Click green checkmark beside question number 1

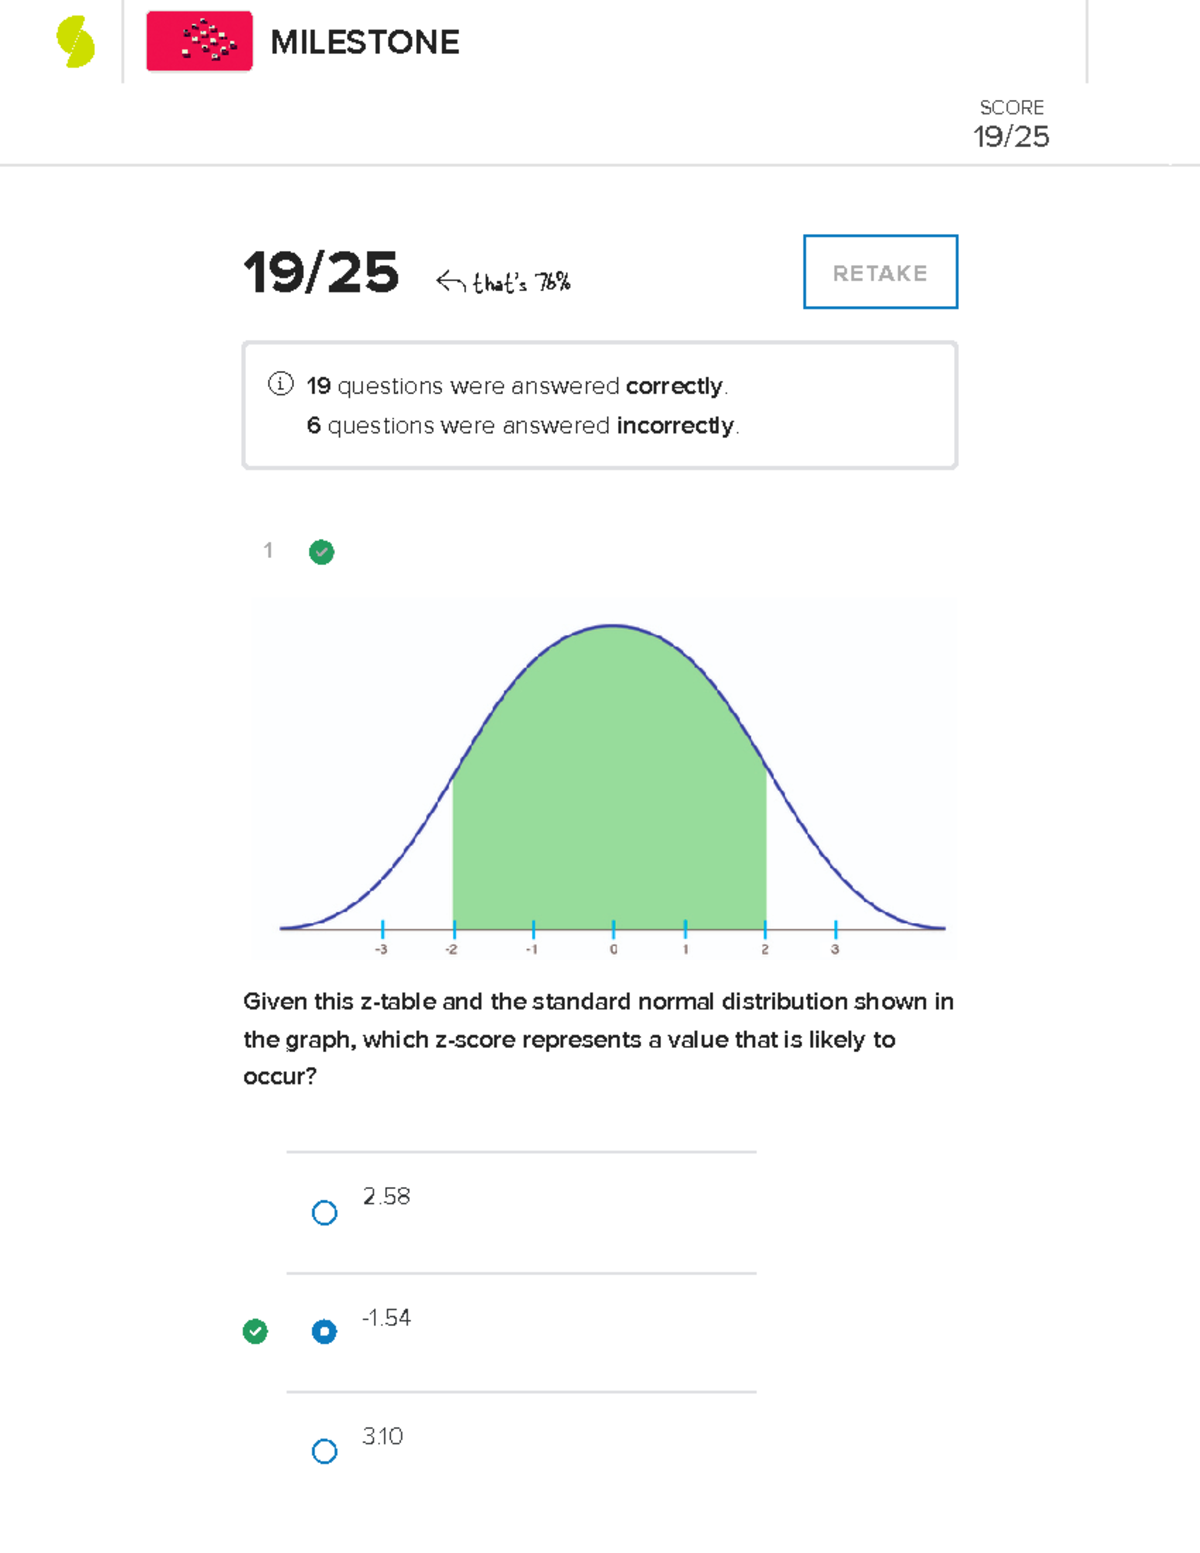coord(321,552)
